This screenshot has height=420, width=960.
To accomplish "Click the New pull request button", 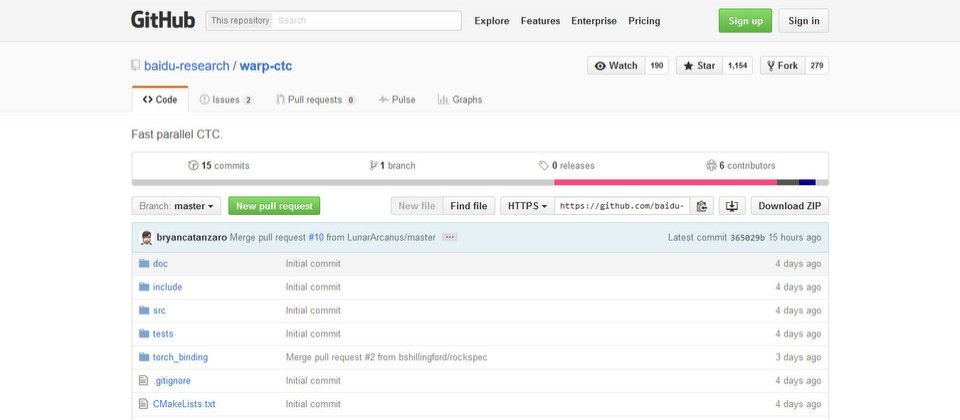I will point(274,206).
